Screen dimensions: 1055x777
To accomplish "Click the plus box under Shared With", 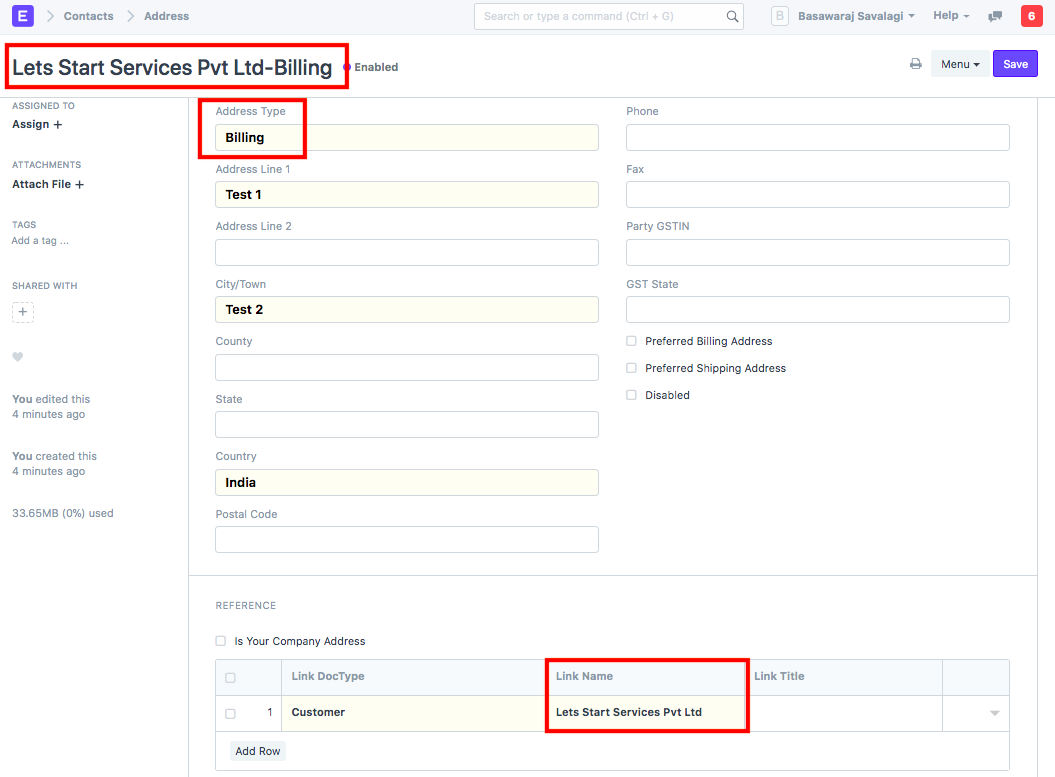I will 23,312.
